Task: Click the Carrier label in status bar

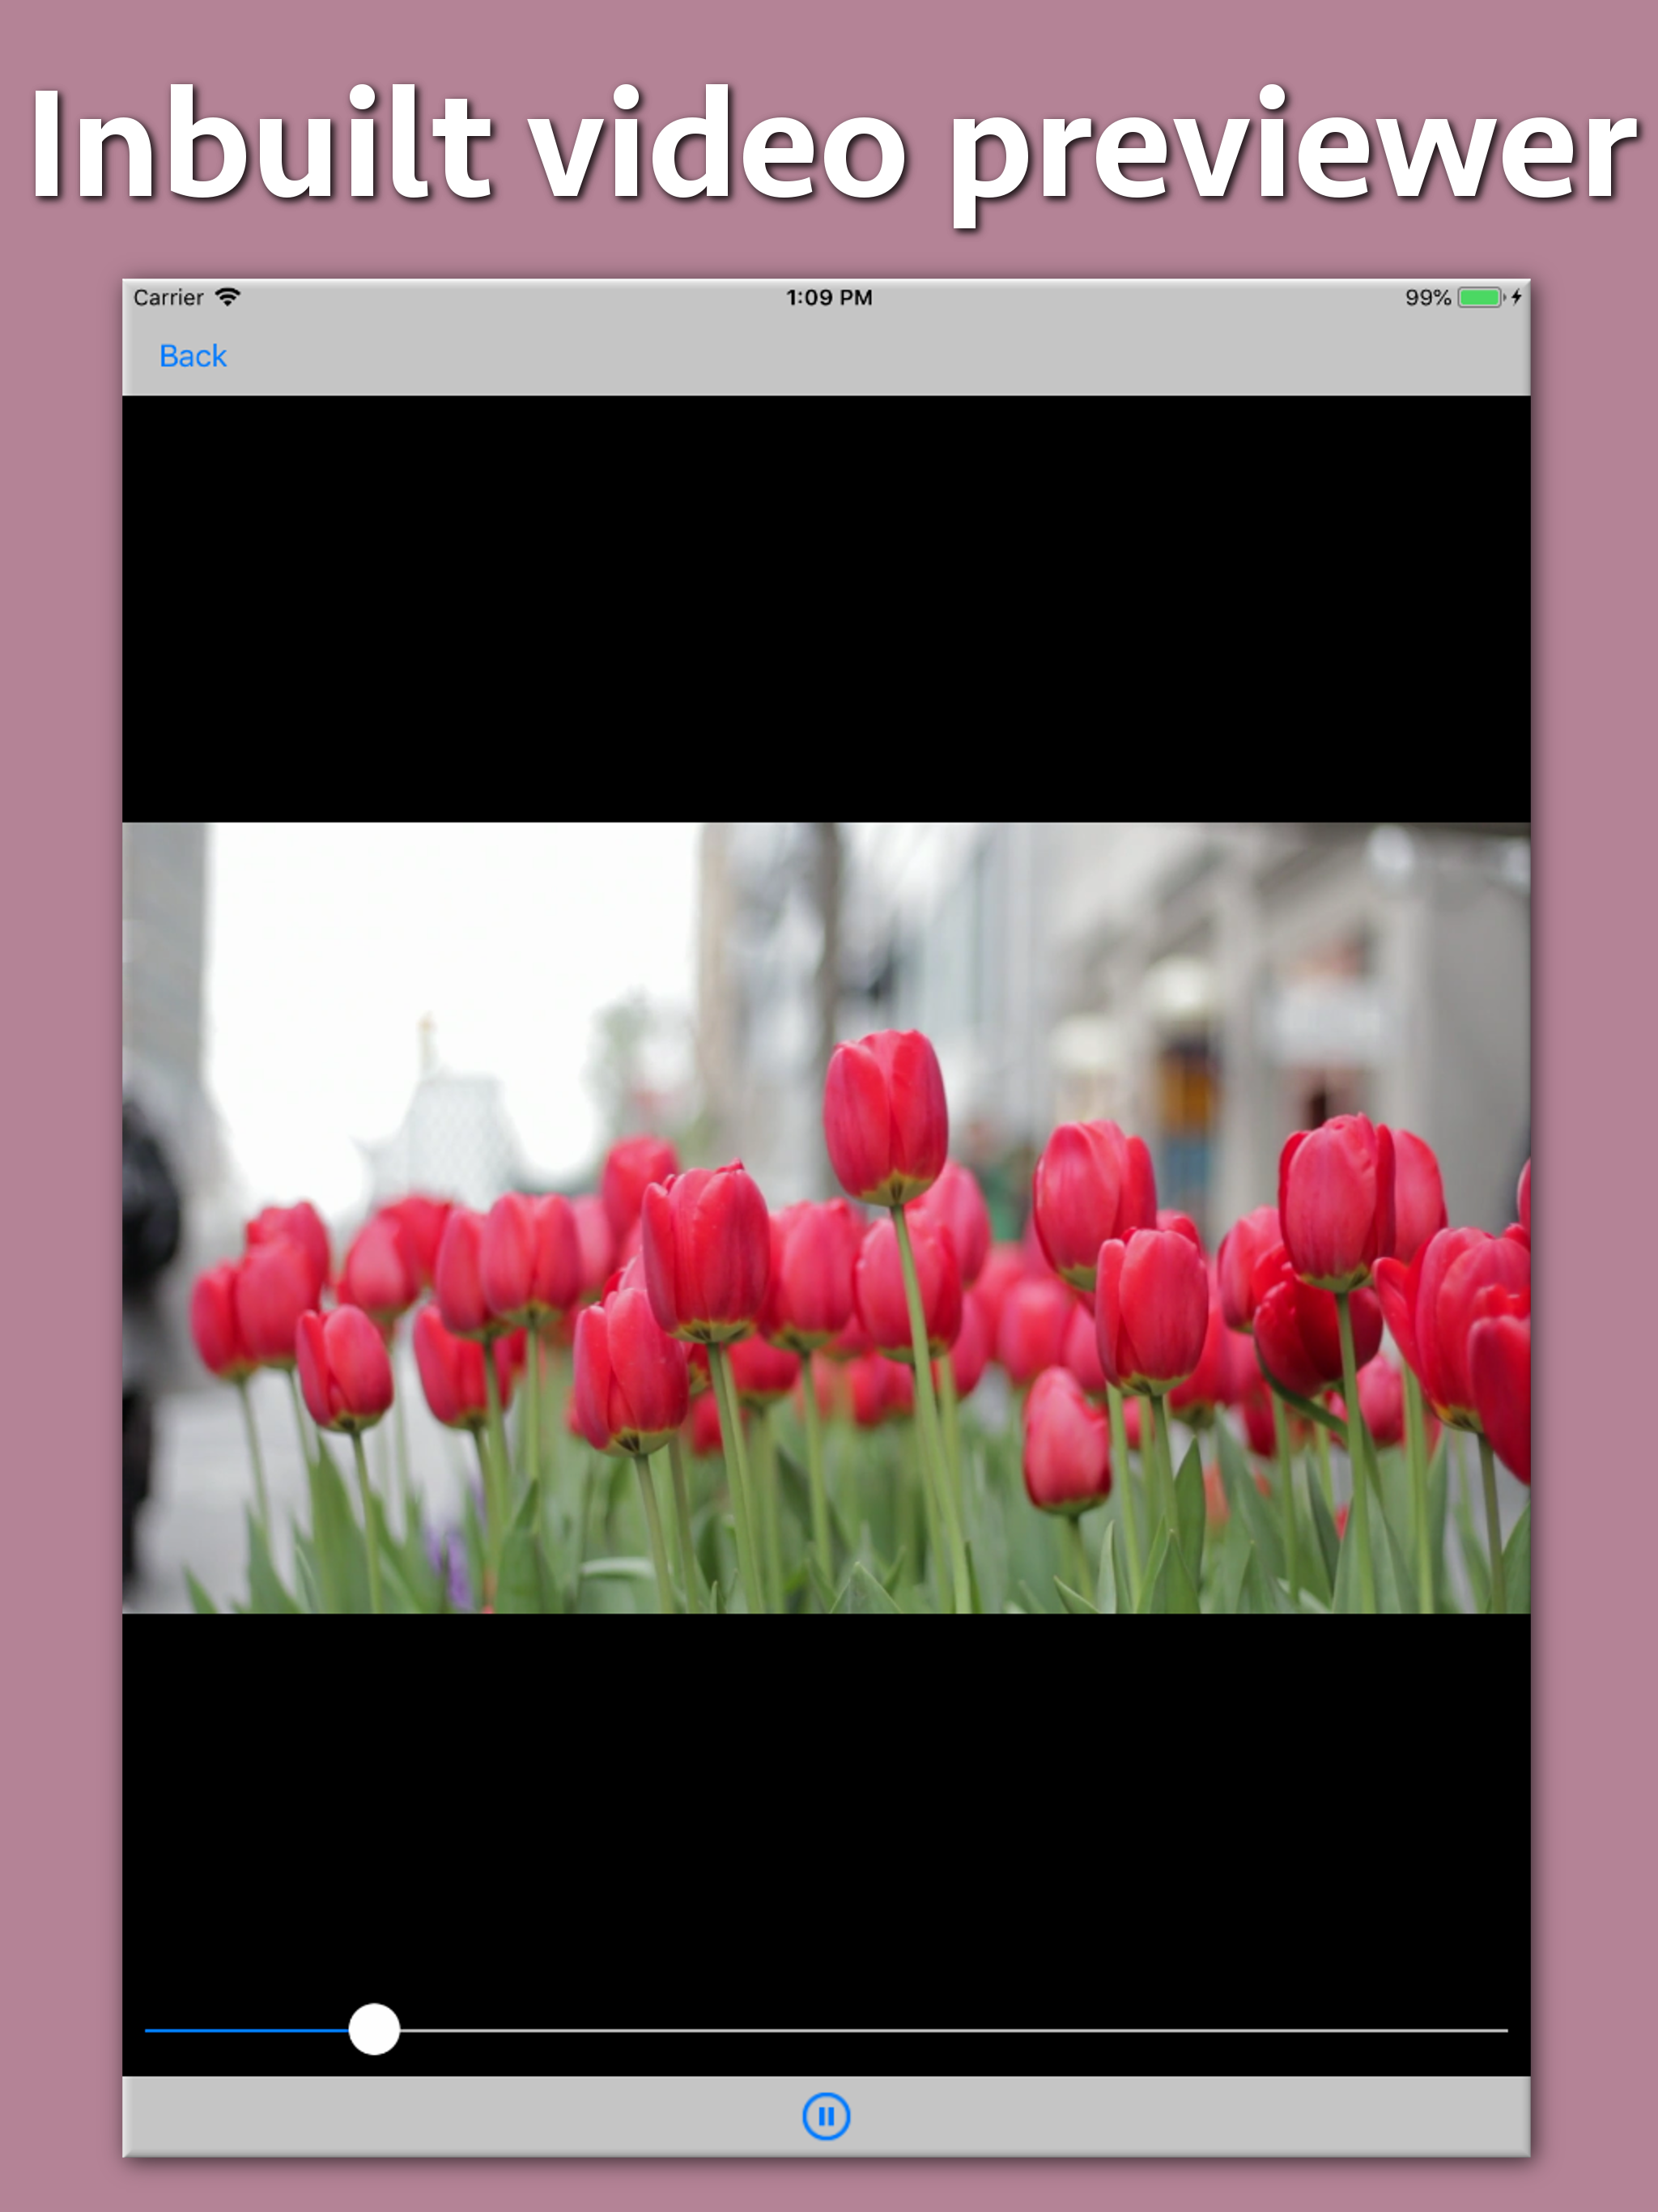Action: 168,297
